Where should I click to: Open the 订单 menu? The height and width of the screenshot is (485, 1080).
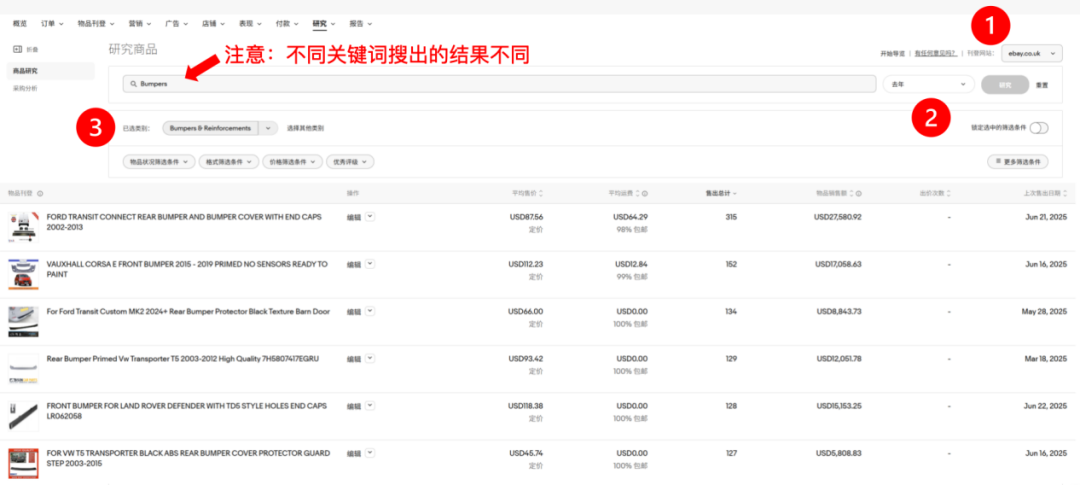tap(52, 23)
